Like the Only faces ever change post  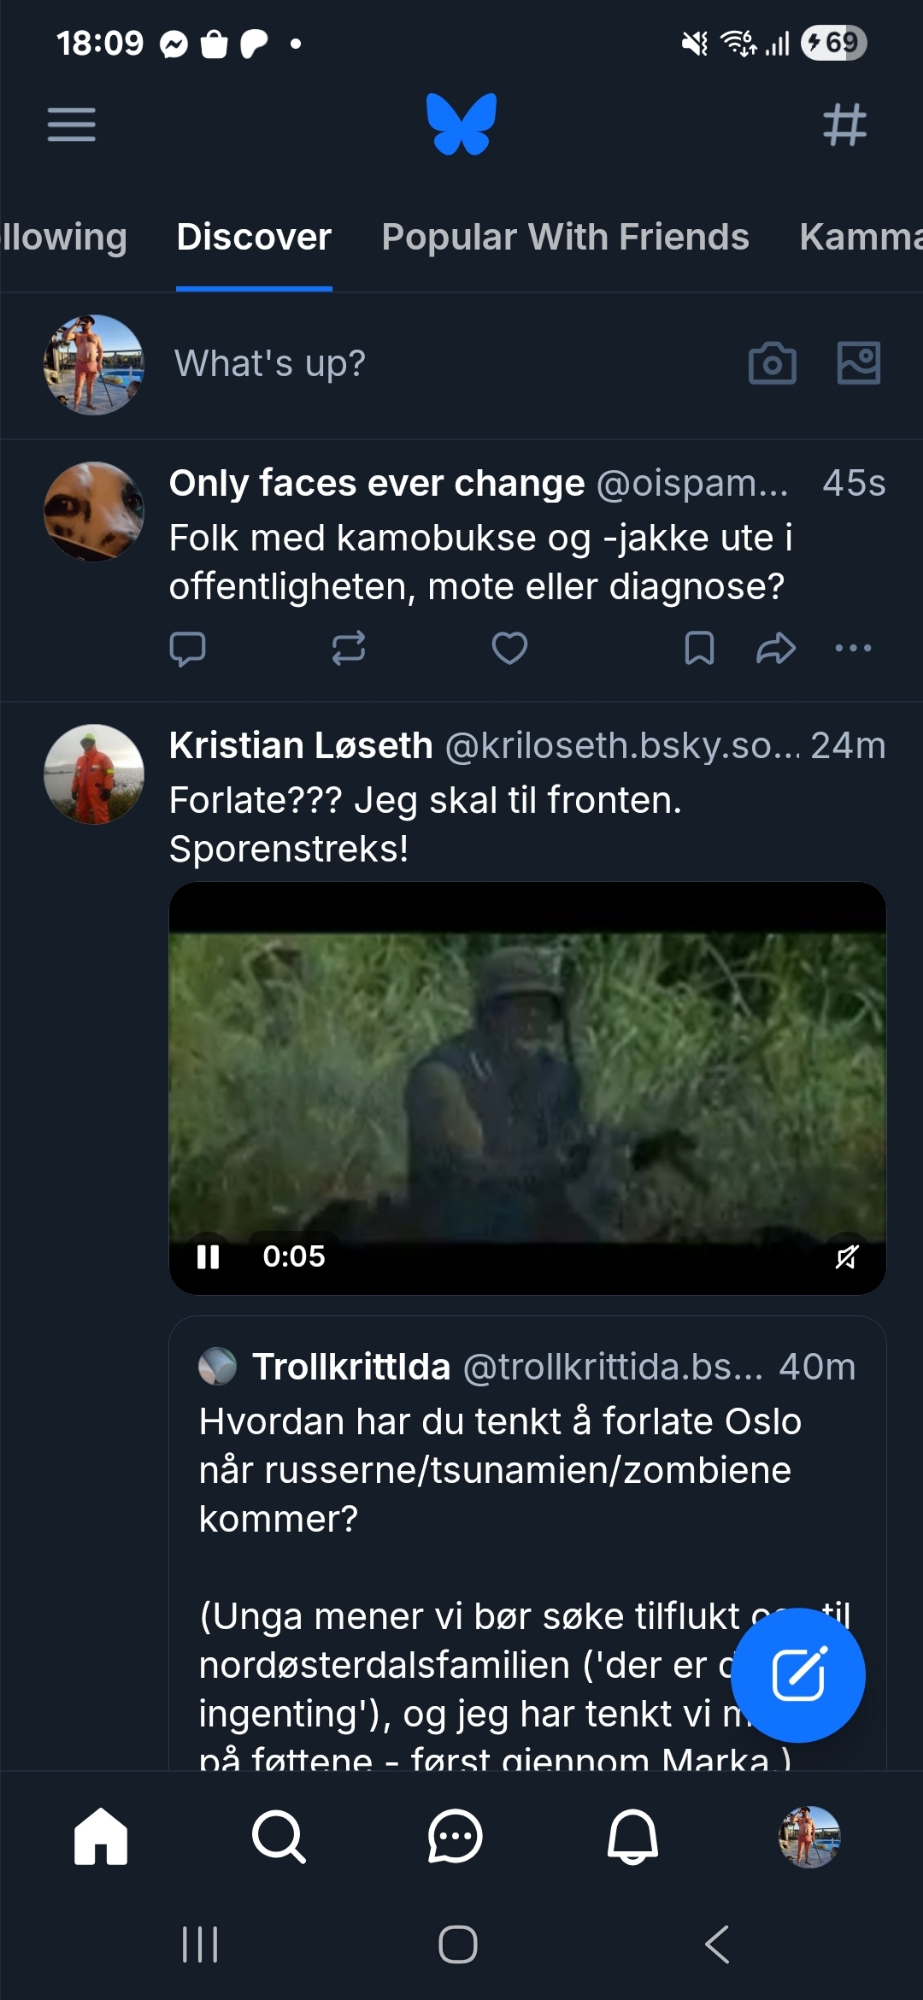(x=509, y=649)
